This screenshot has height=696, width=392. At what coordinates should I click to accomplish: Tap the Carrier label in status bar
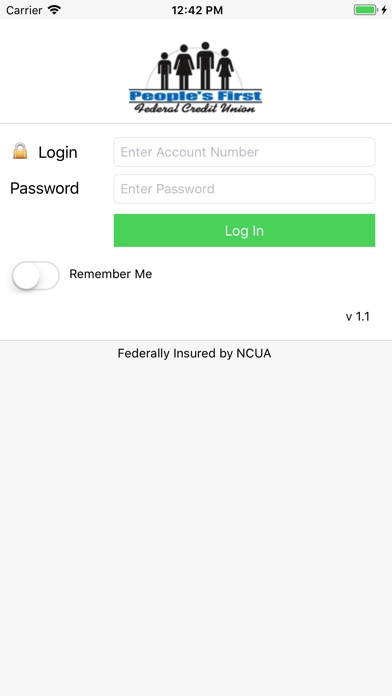[24, 10]
